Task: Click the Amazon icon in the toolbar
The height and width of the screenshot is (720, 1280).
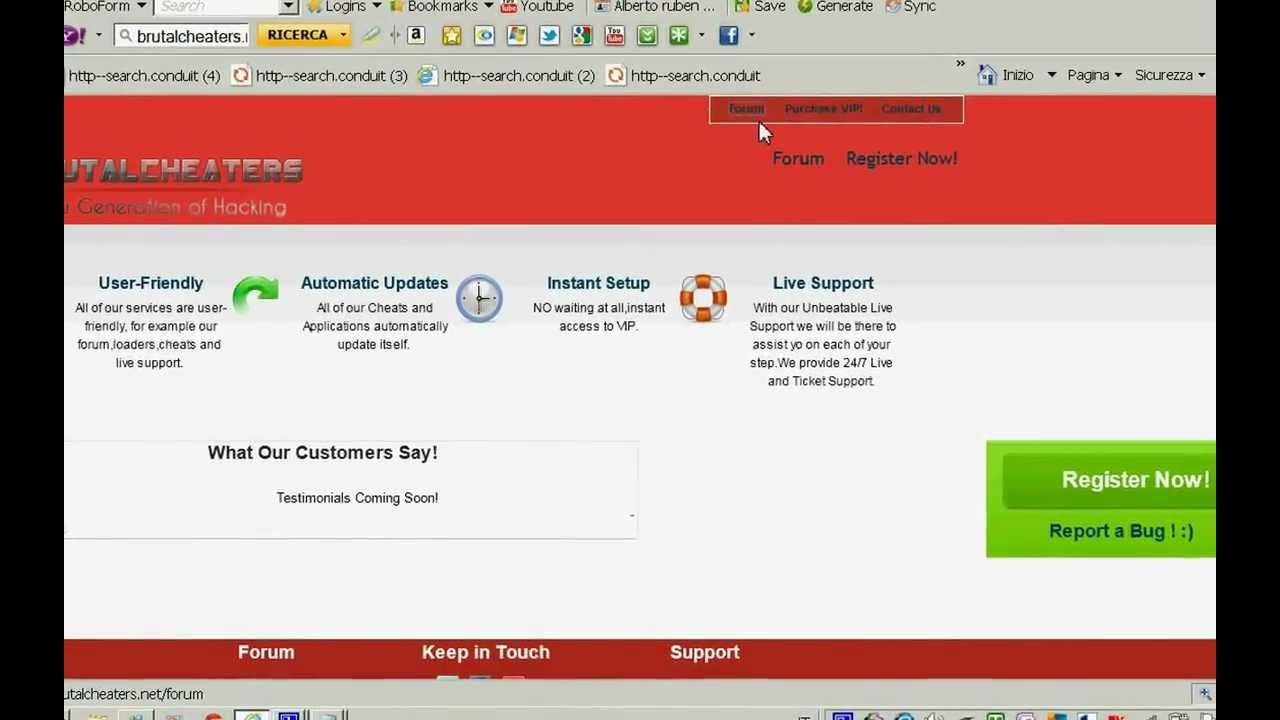Action: coord(416,35)
